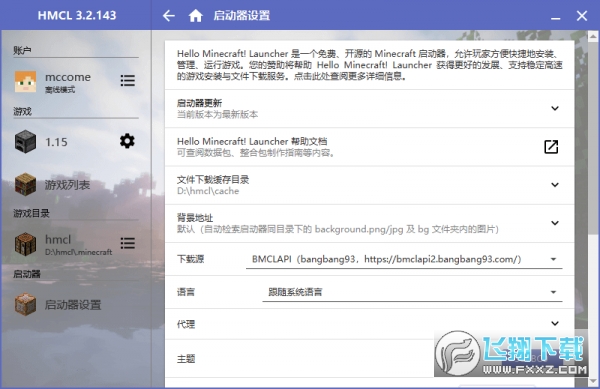Open the mccome account list icon
Viewport: 600px width, 389px height.
[x=127, y=80]
